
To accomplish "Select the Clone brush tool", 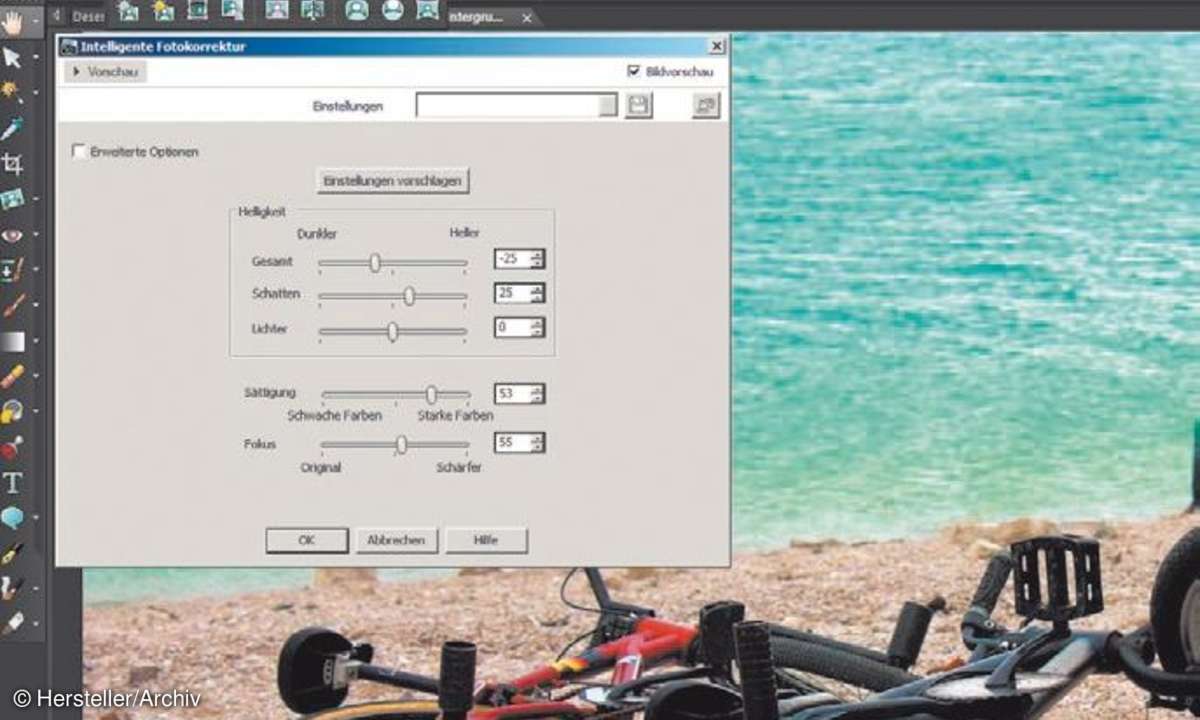I will 12,270.
